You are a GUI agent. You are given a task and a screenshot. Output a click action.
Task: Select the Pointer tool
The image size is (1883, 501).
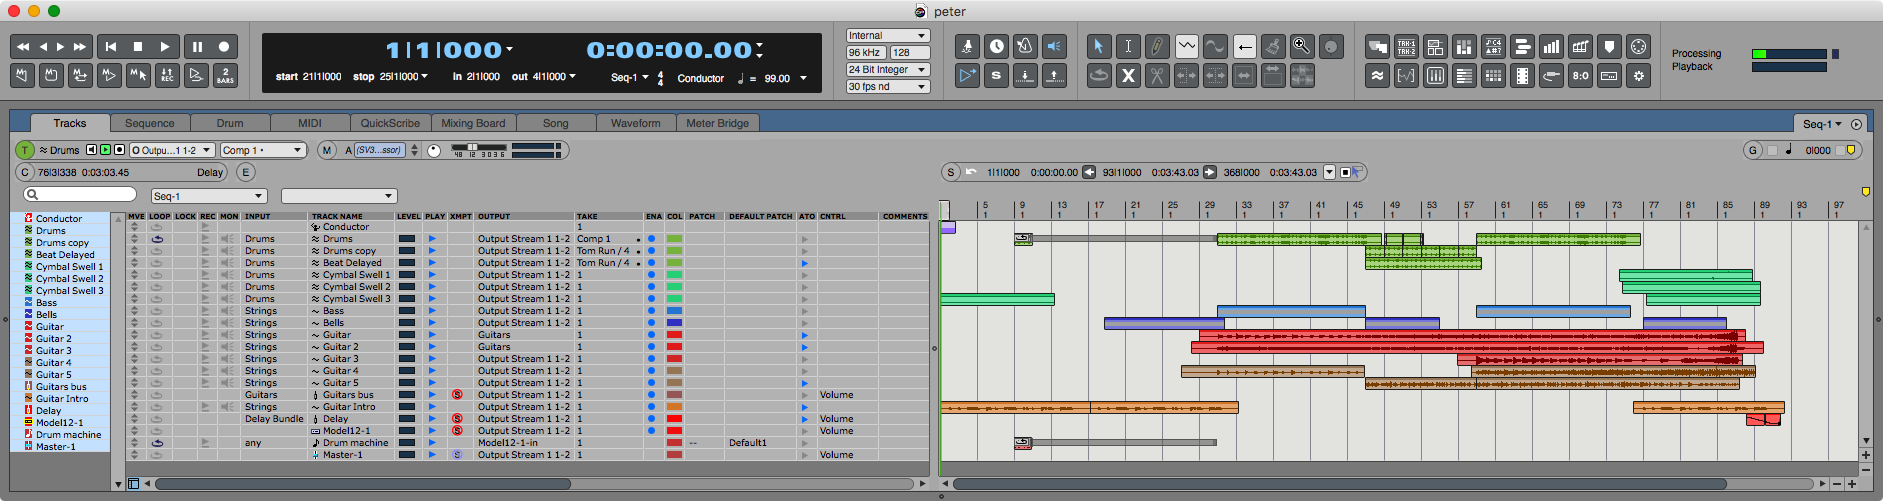pos(1099,46)
